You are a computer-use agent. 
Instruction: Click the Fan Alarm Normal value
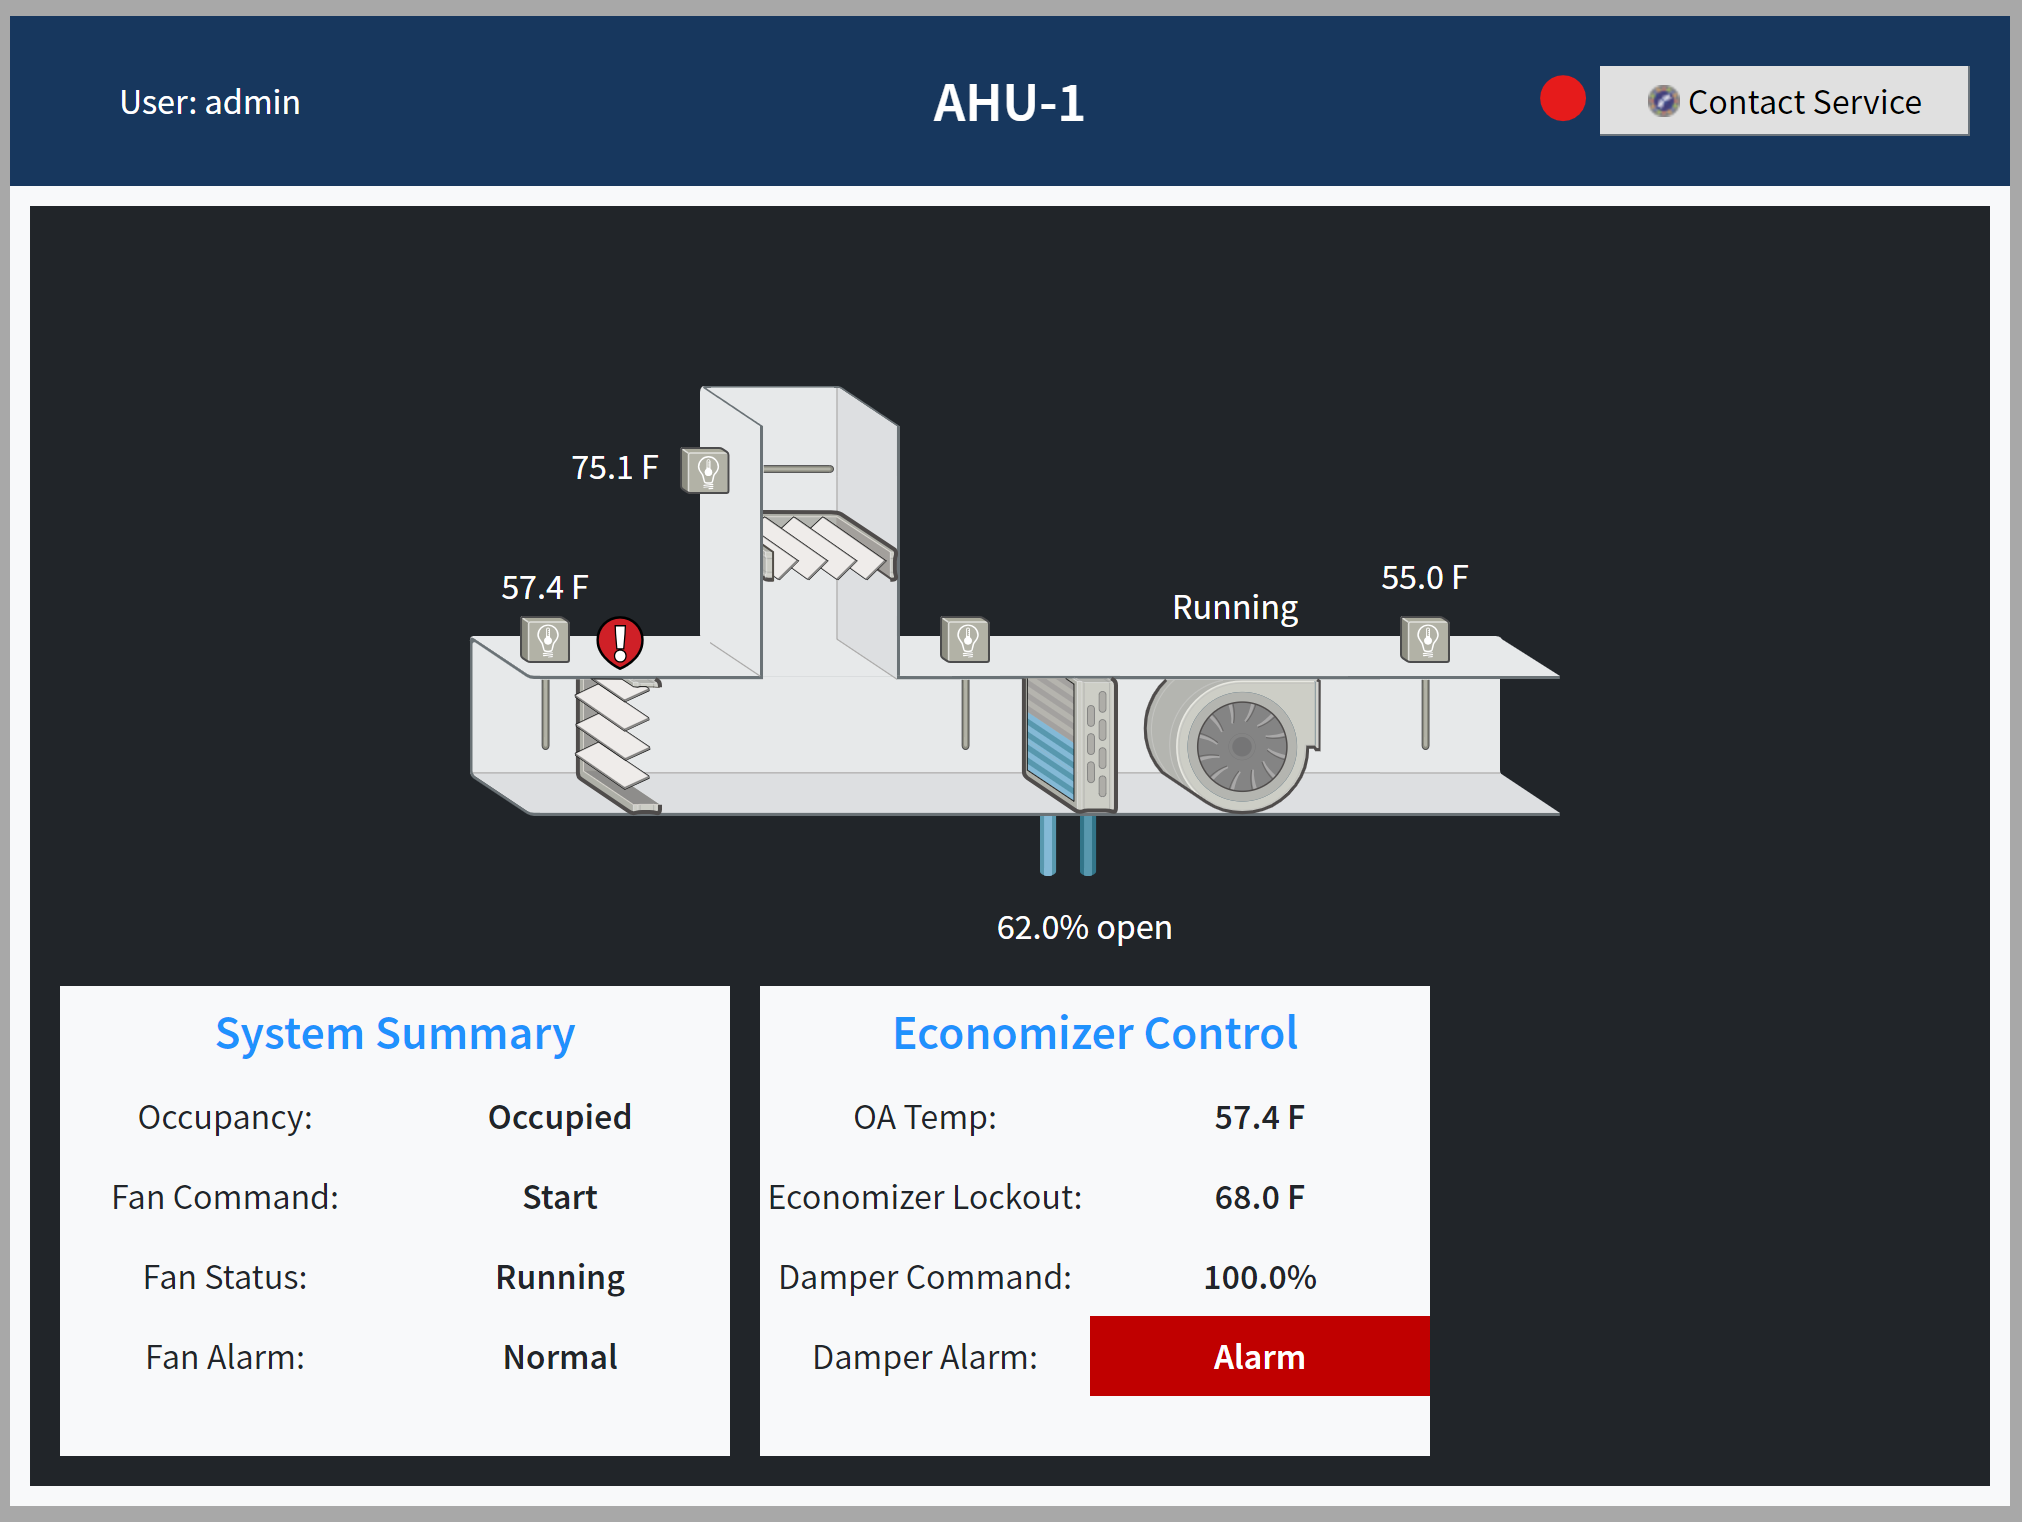tap(560, 1357)
